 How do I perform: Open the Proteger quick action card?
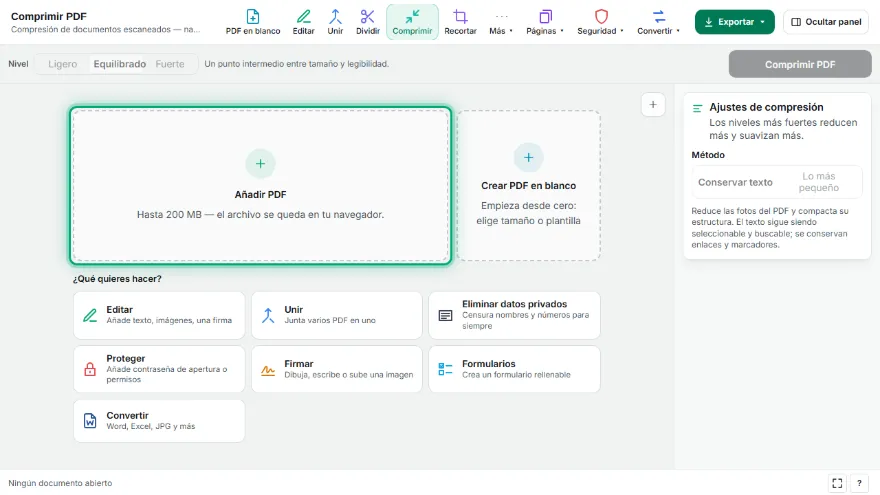click(159, 369)
